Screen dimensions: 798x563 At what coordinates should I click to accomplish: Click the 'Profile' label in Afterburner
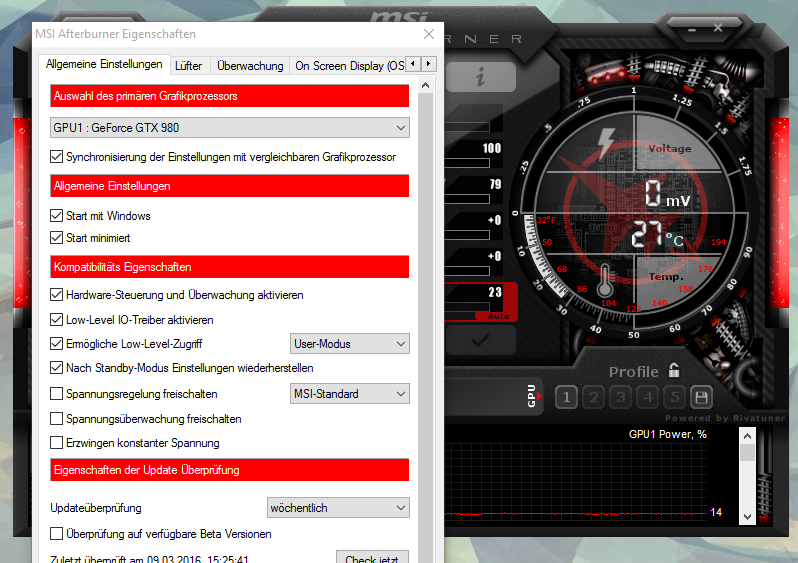point(633,372)
